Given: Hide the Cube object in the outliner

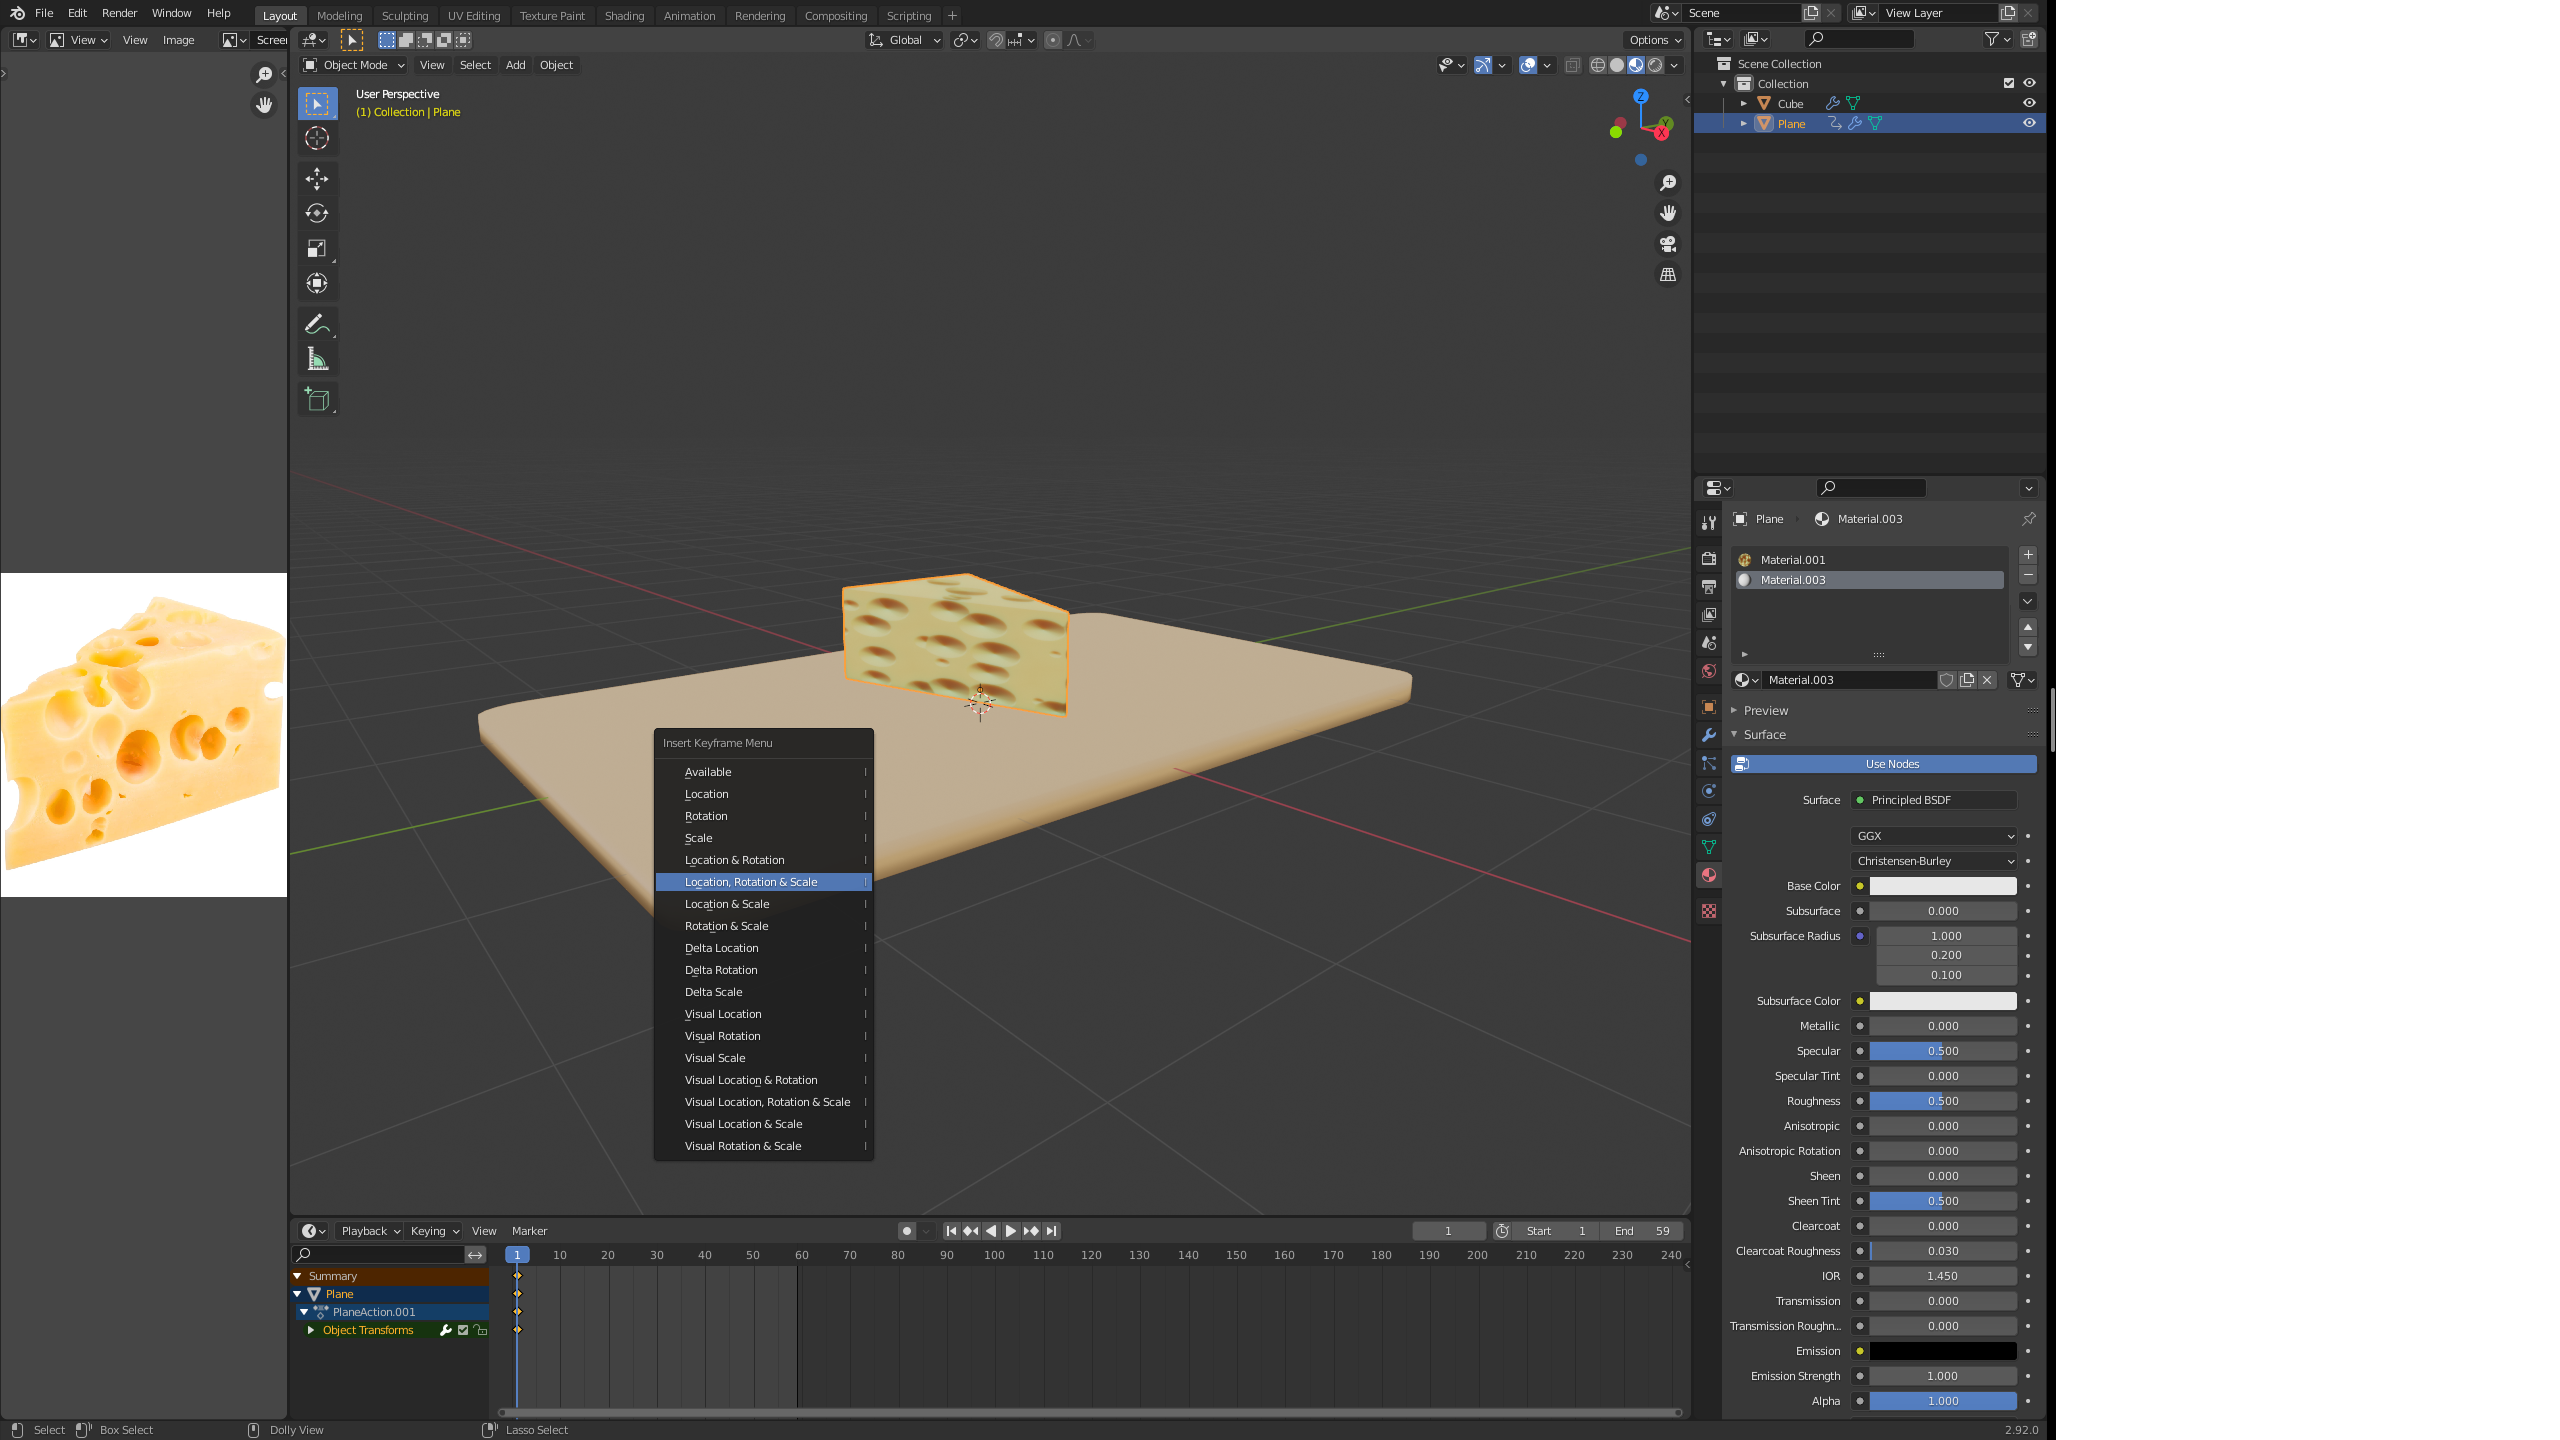Looking at the screenshot, I should tap(2028, 103).
